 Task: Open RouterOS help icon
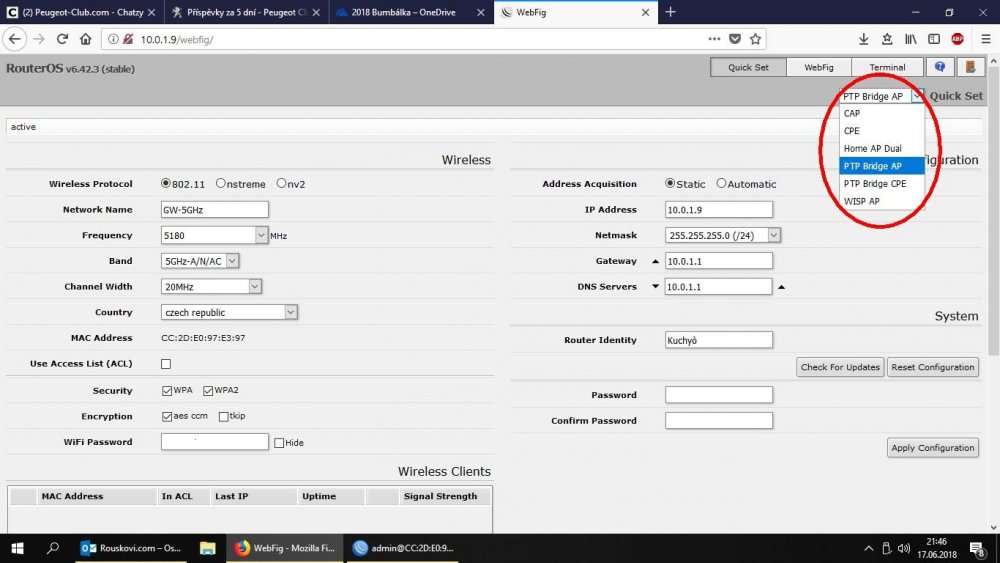tap(939, 67)
